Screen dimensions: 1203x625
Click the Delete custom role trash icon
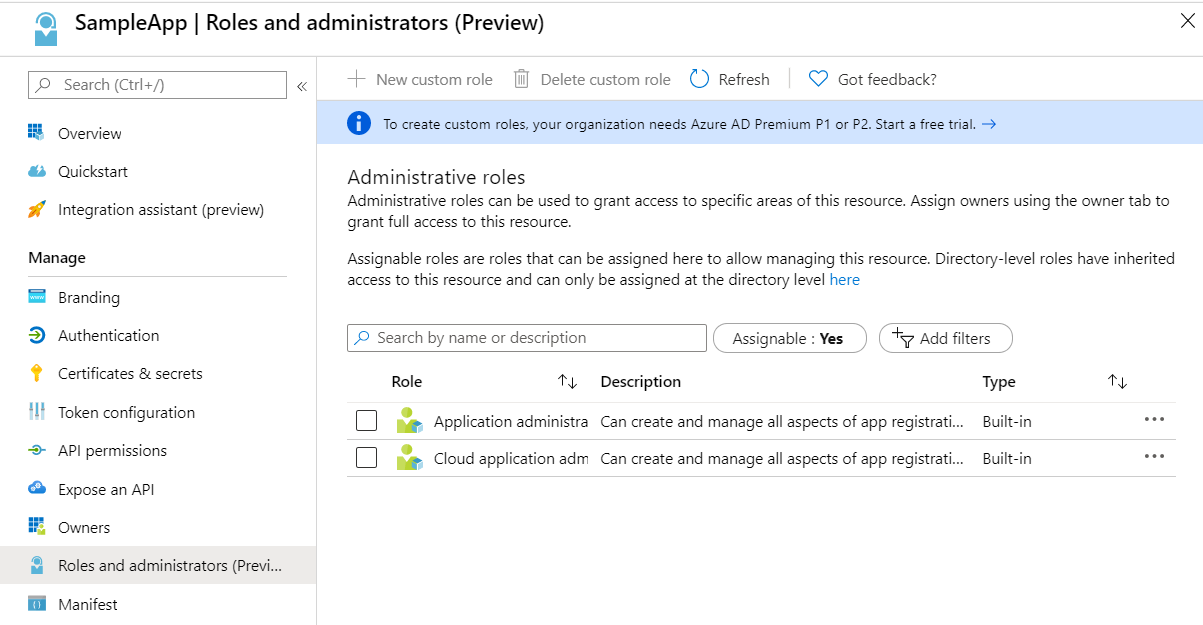(521, 79)
